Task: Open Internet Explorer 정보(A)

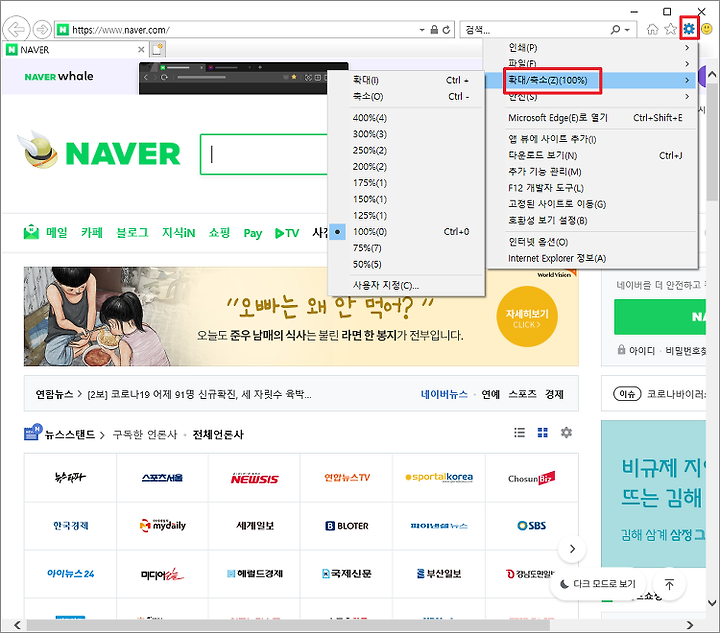Action: (592, 258)
